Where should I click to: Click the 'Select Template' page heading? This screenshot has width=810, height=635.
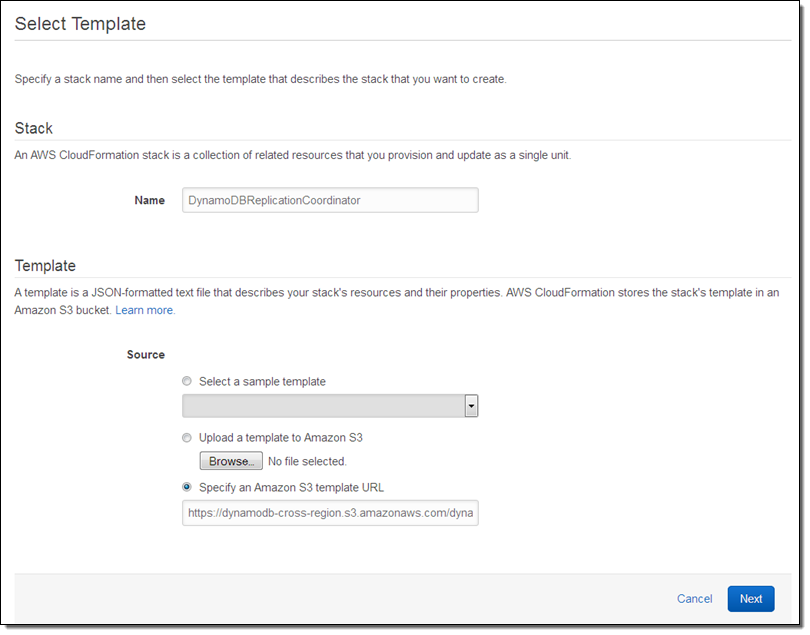80,24
